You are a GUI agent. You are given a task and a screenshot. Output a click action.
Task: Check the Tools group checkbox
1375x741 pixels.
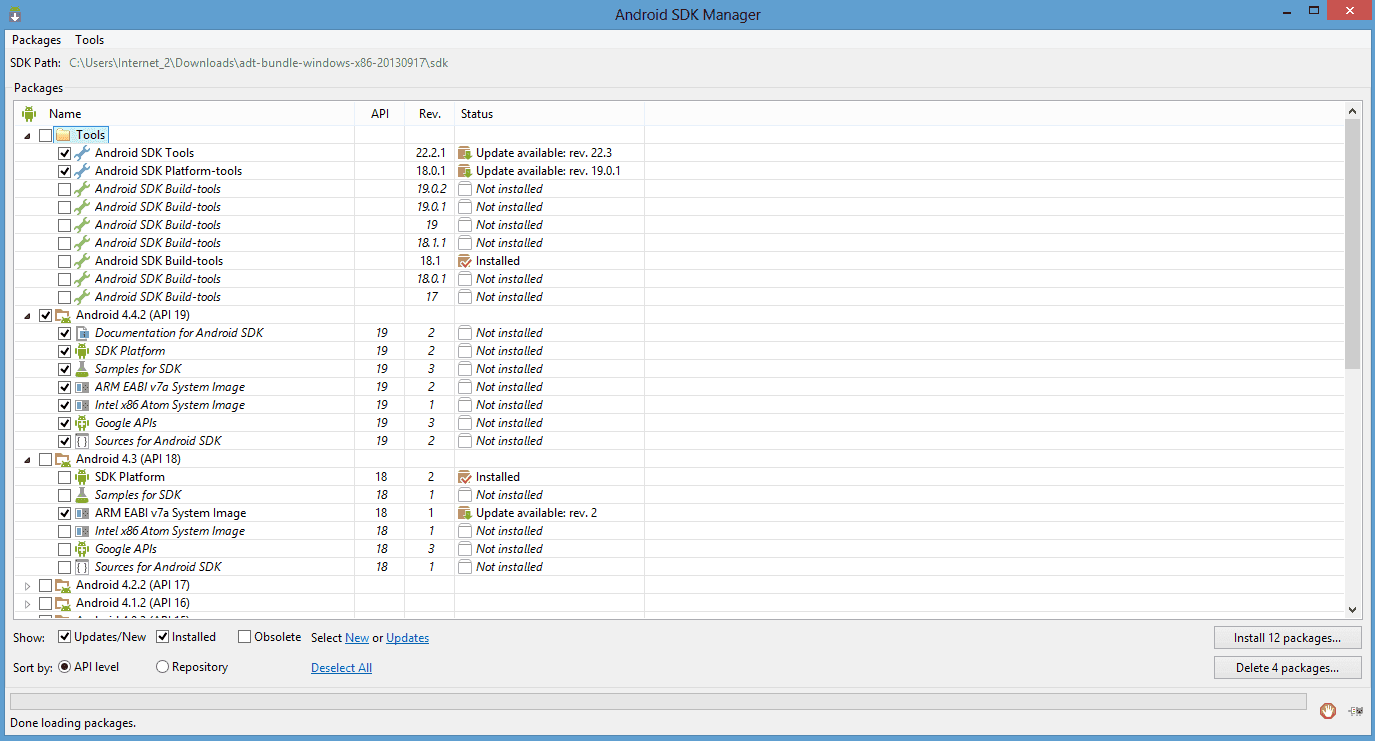[x=45, y=135]
